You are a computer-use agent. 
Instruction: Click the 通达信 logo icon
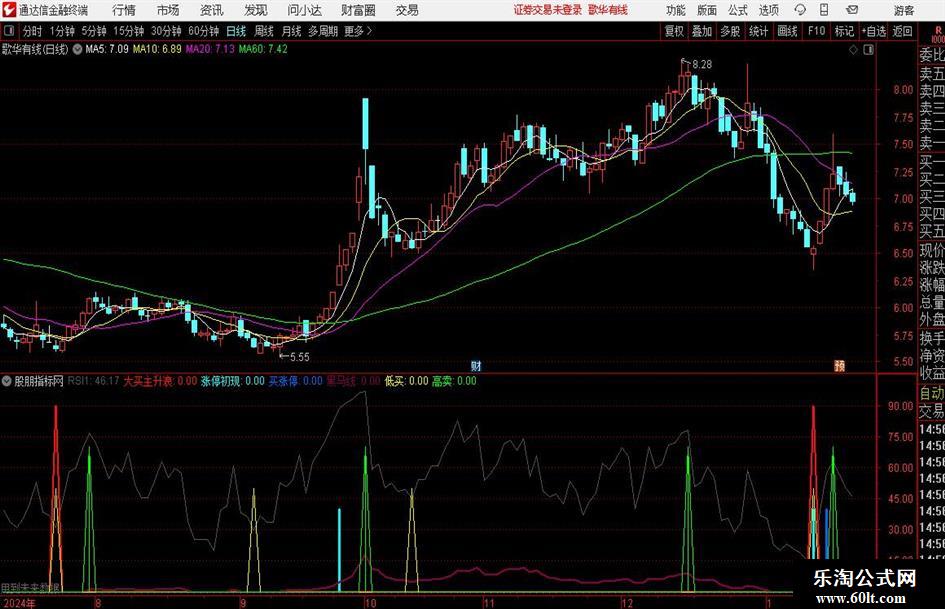click(x=9, y=10)
